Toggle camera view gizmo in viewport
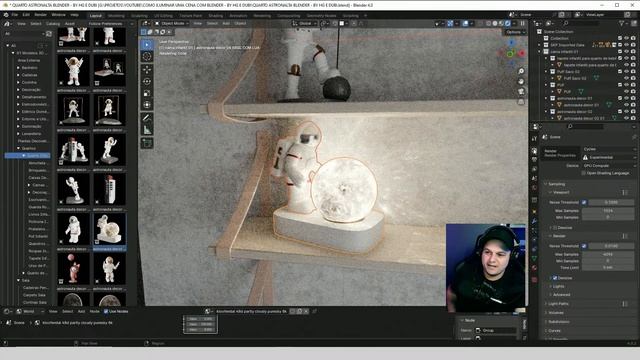The width and height of the screenshot is (640, 360). (x=521, y=91)
